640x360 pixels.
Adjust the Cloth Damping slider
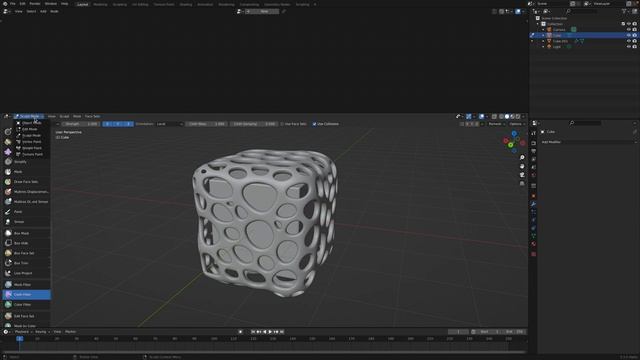click(253, 124)
